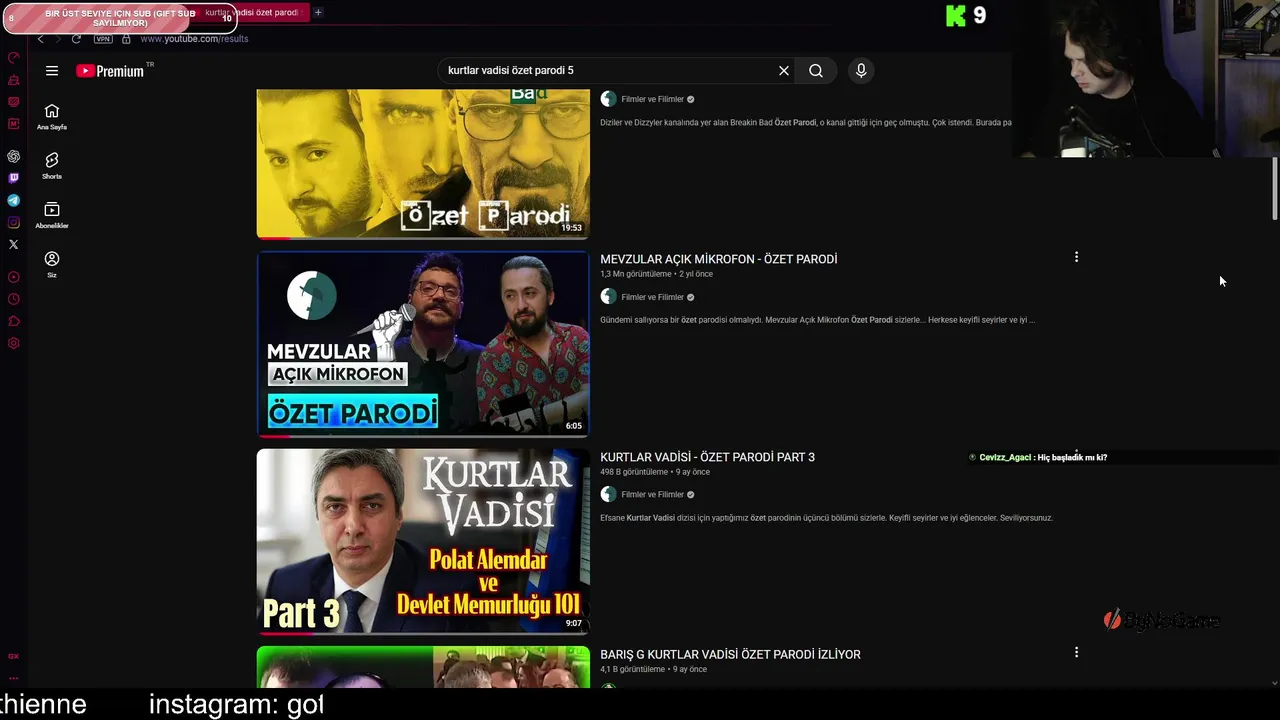Image resolution: width=1280 pixels, height=720 pixels.
Task: Go to the YouTube Premium home logo
Action: pyautogui.click(x=110, y=71)
